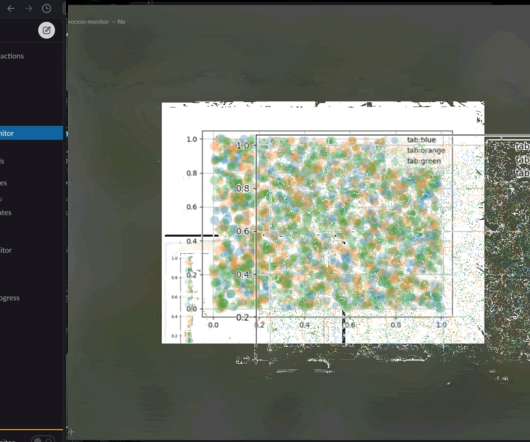Viewport: 530px width, 442px height.
Task: Click the tab:blue legend entry
Action: 421,140
